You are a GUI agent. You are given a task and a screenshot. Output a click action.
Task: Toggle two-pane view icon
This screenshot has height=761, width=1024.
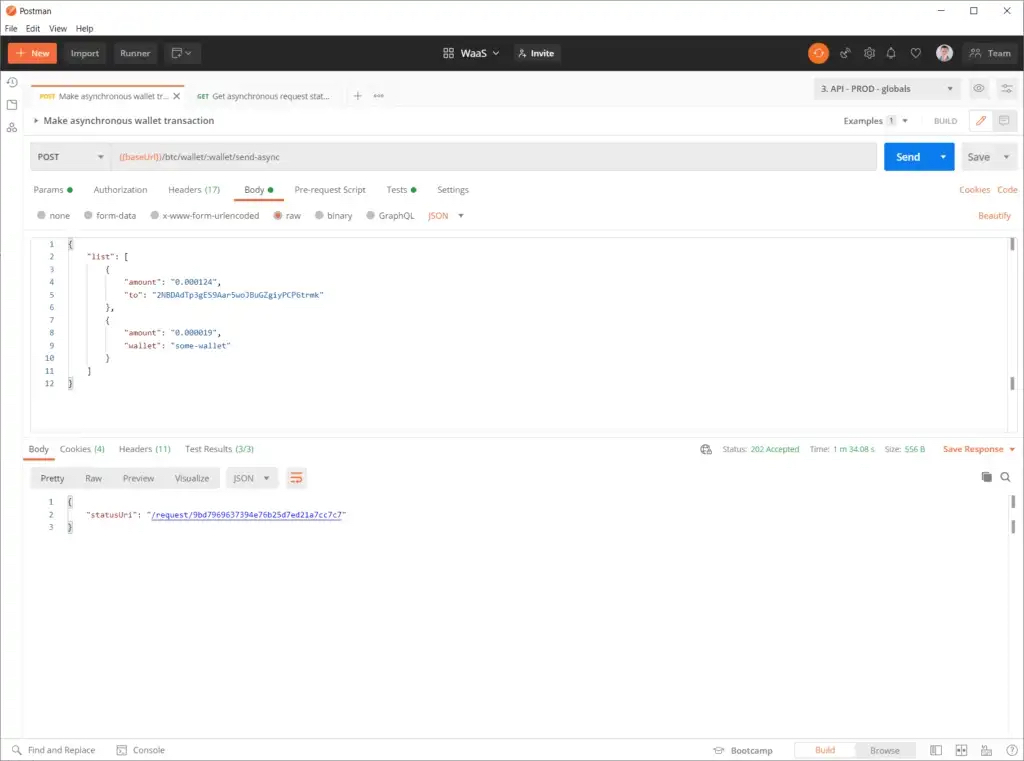tap(961, 750)
